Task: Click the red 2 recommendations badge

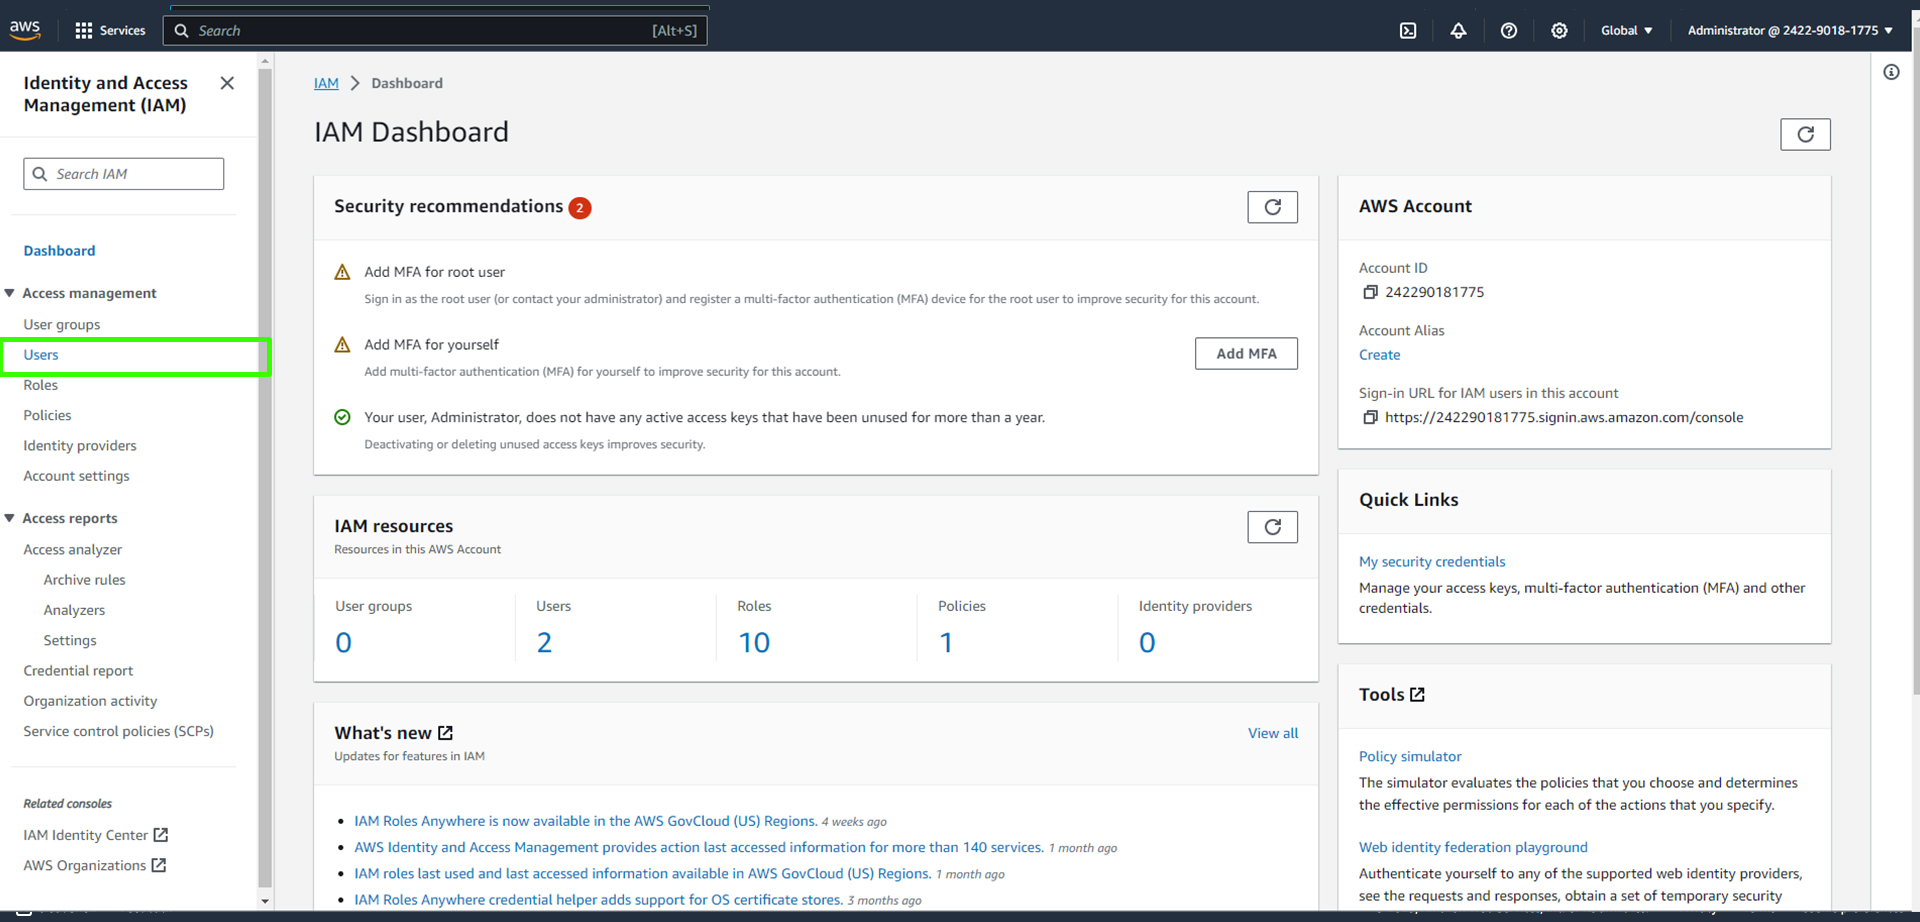Action: [580, 208]
